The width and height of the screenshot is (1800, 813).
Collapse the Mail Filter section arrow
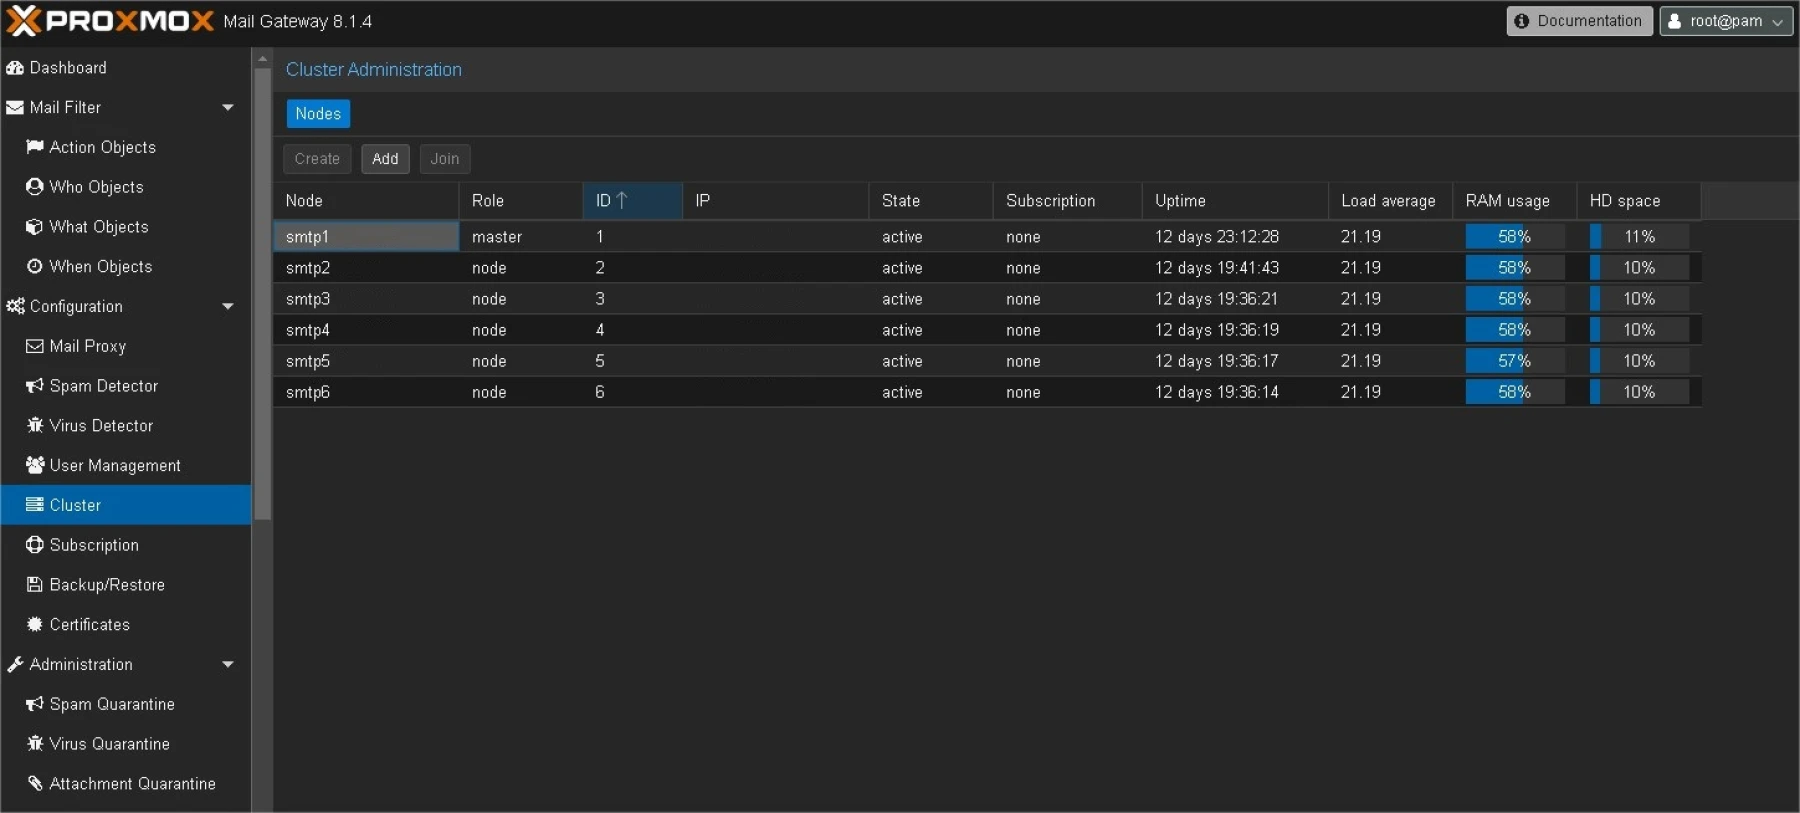pos(228,107)
